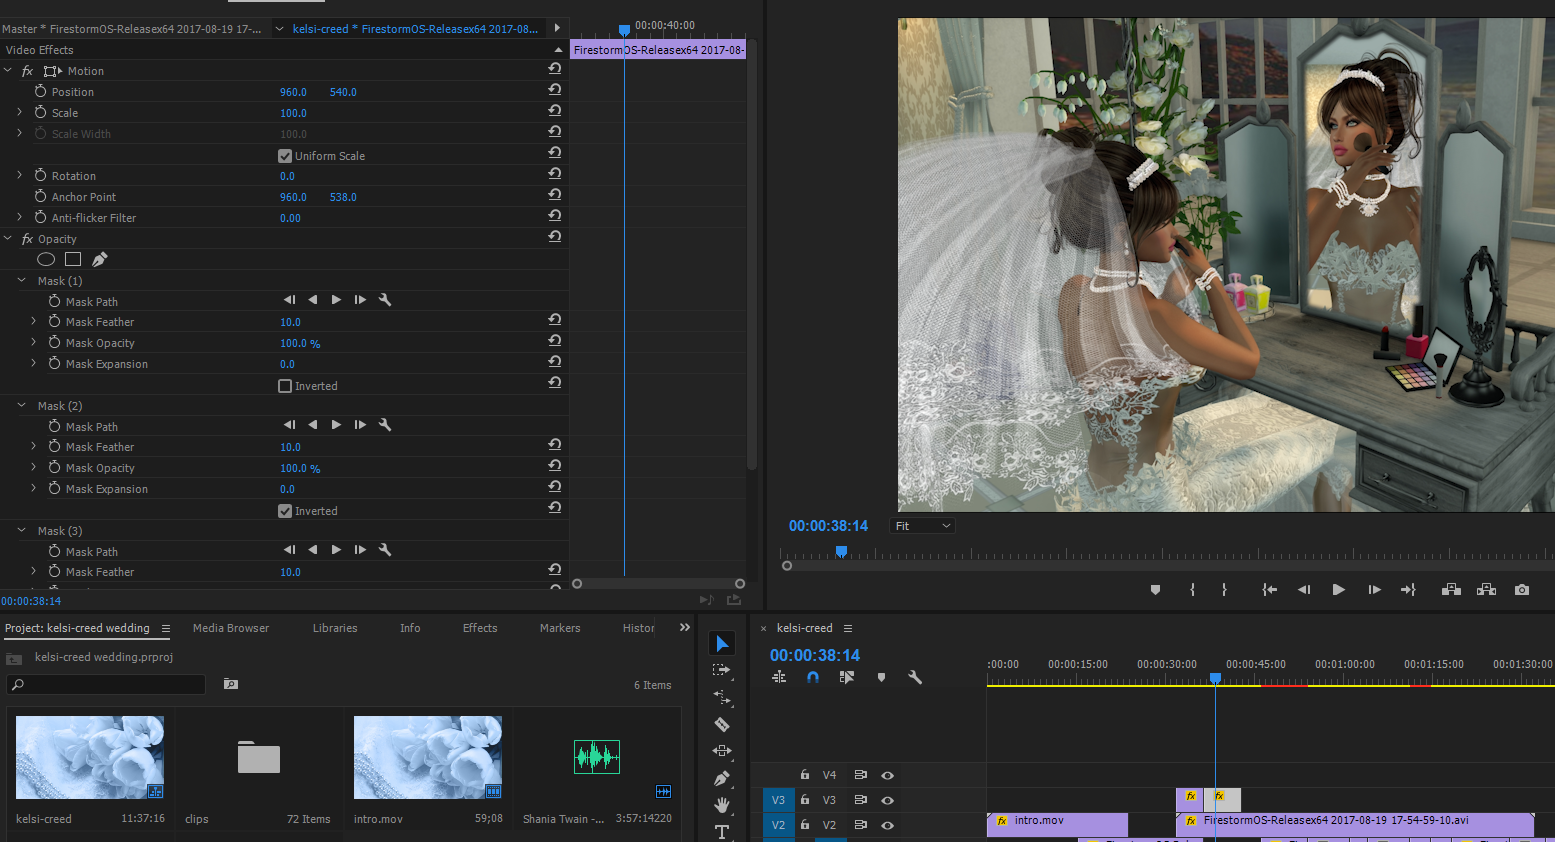Expand the Rotation parameter
Viewport: 1555px width, 842px height.
tap(20, 175)
